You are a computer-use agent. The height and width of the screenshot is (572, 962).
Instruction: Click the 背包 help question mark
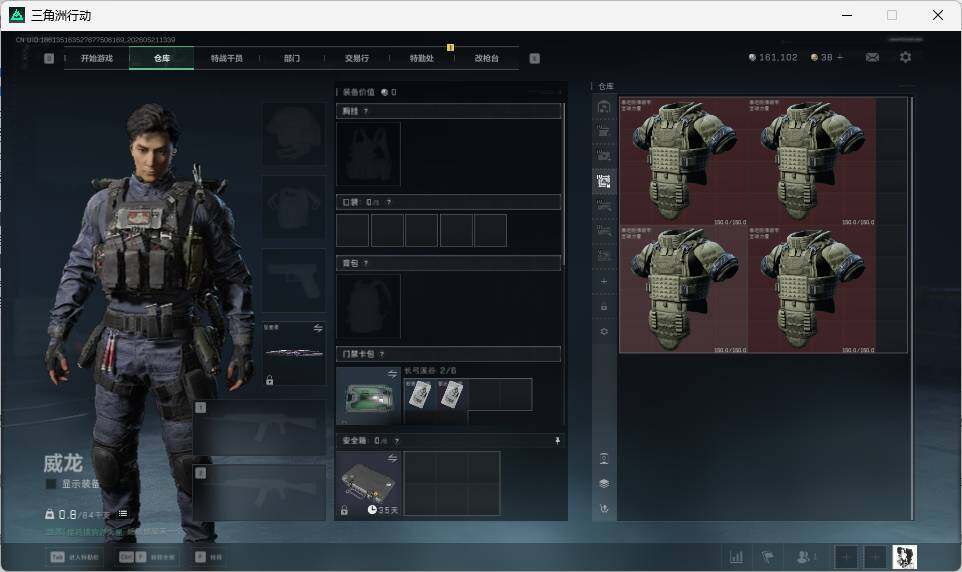[366, 263]
